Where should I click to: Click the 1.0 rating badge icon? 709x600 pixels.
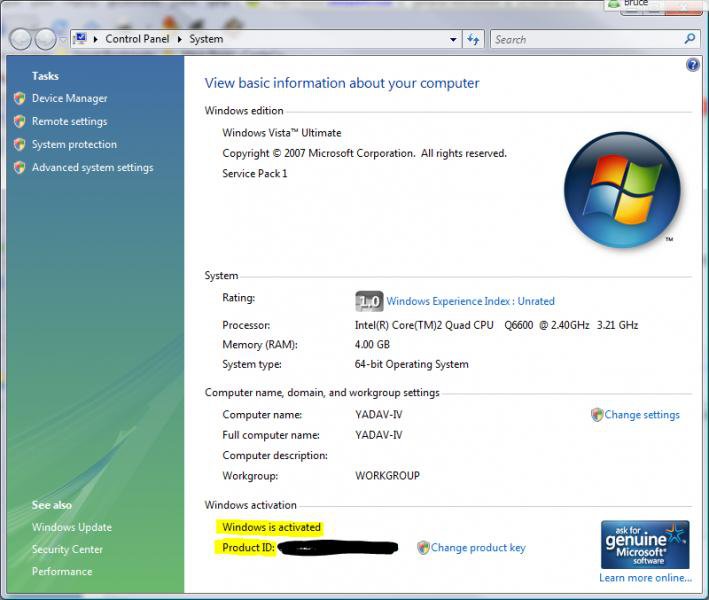(369, 301)
